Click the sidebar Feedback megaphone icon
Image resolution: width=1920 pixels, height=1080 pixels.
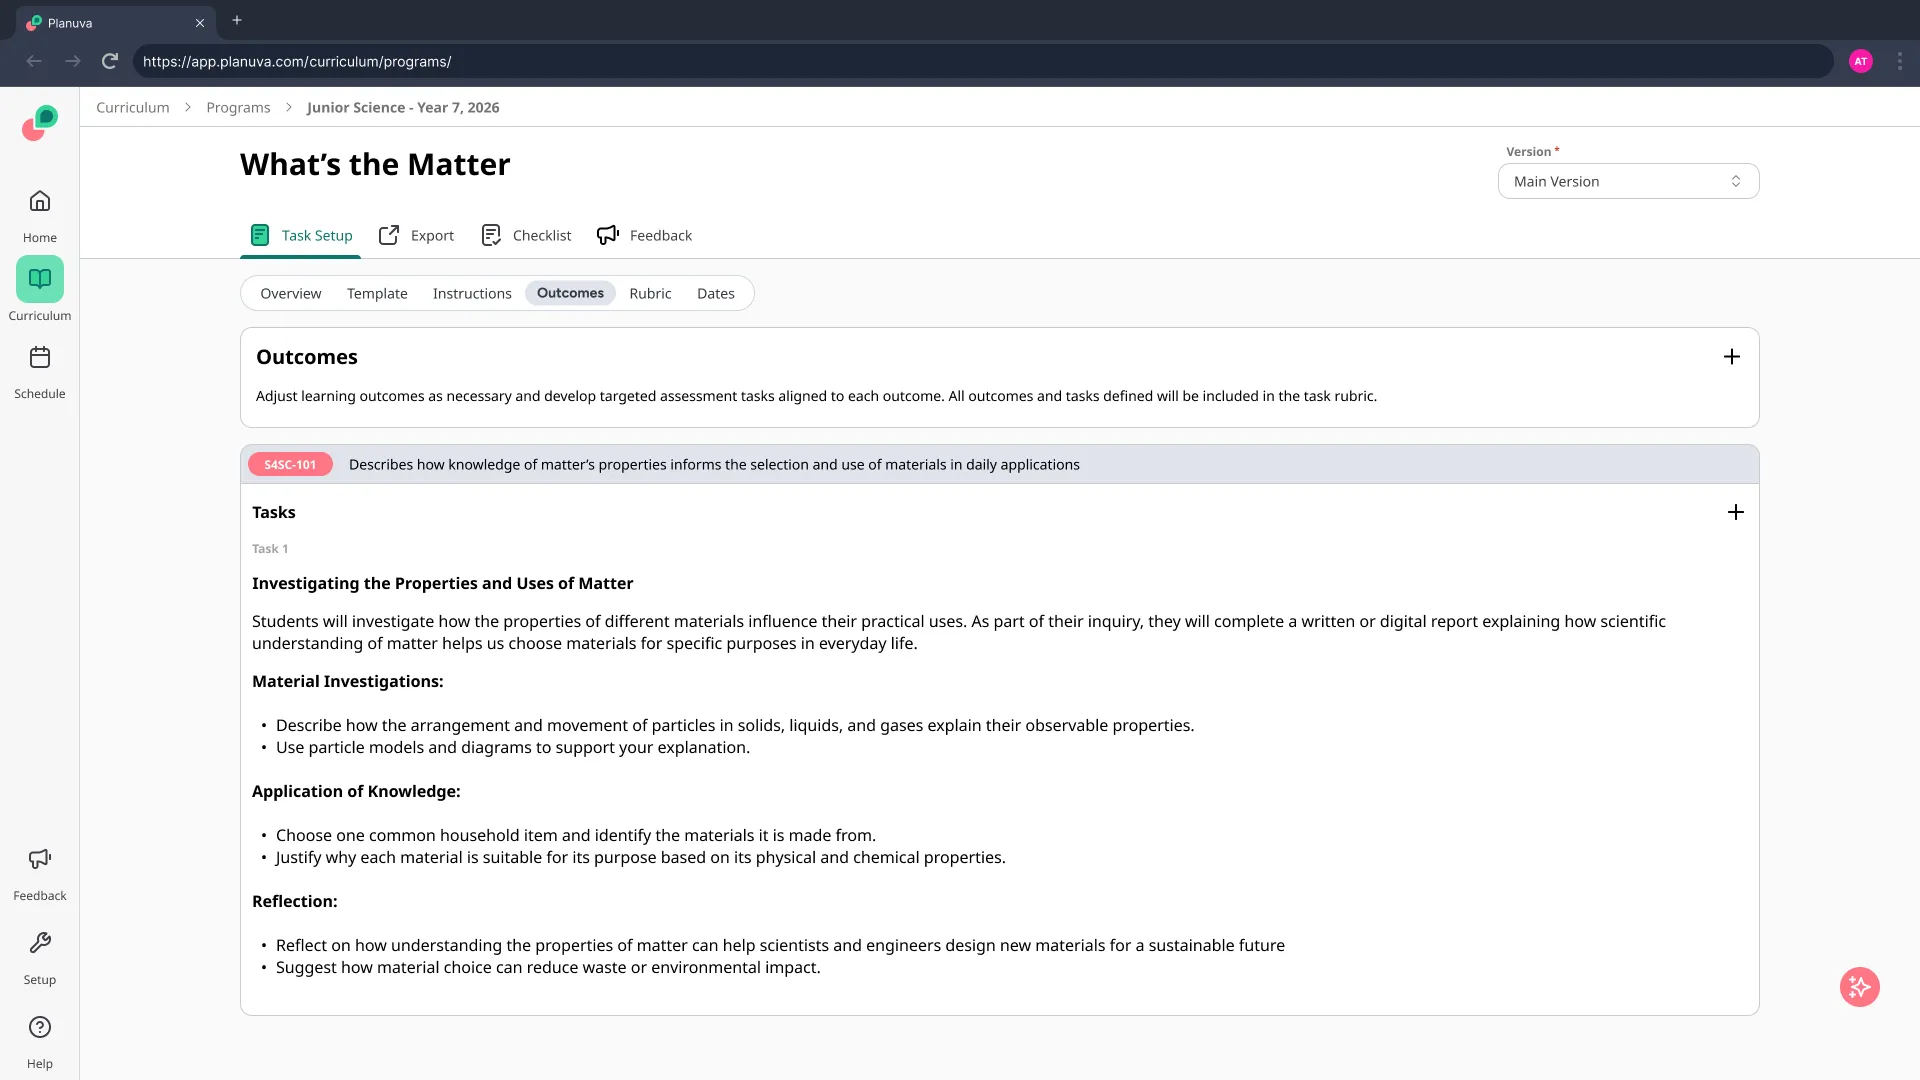tap(40, 860)
